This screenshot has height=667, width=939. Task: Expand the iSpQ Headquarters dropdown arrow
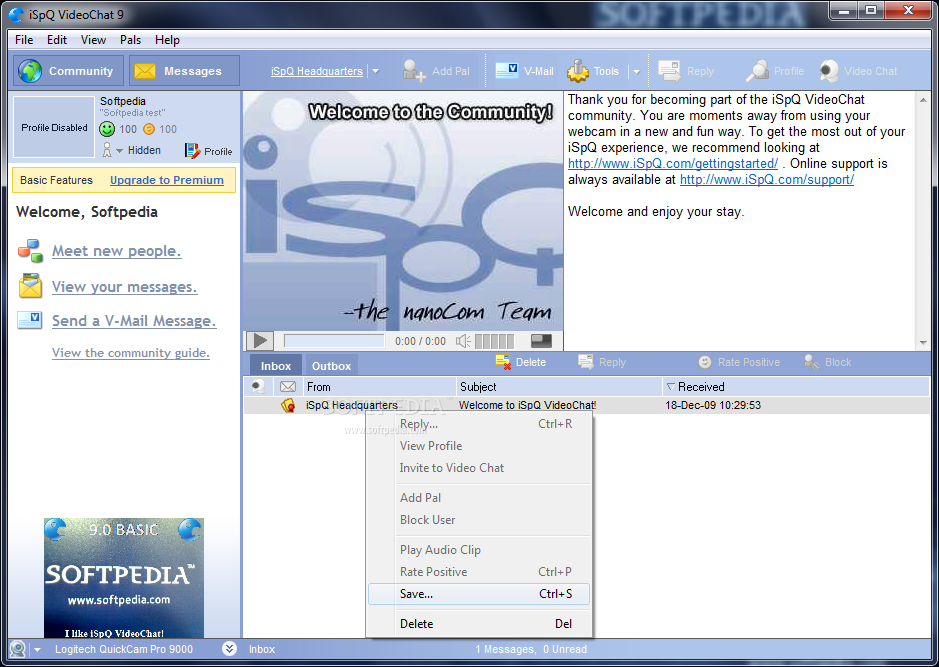pyautogui.click(x=375, y=71)
